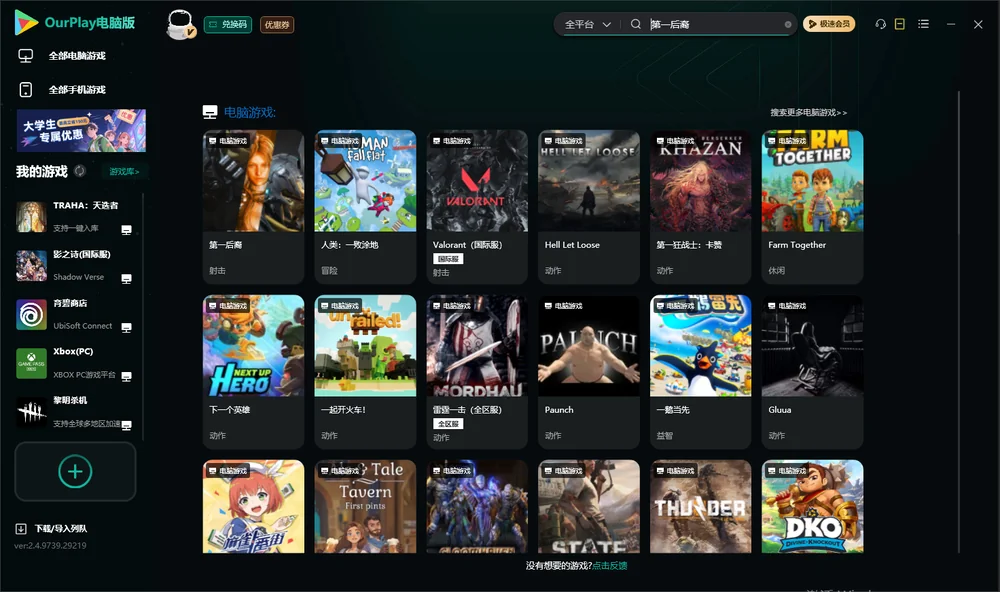Screen dimensions: 1000x592
Task: Open the 第一狂战士: 卡赞 game card
Action: pos(701,207)
